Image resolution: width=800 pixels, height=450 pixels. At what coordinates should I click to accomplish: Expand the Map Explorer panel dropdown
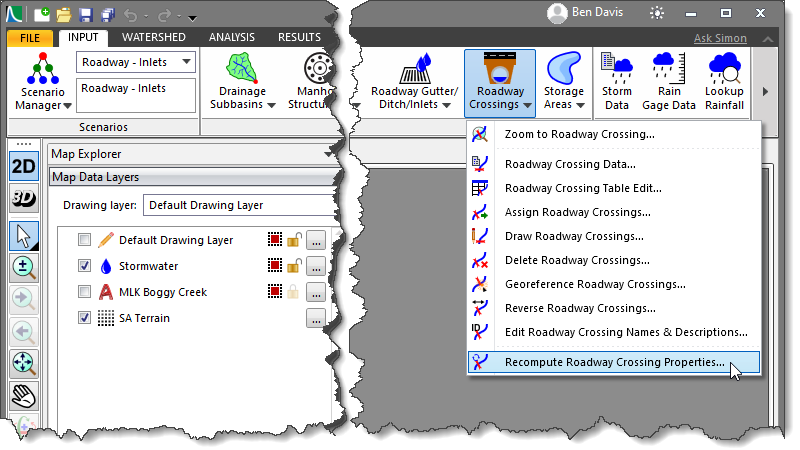click(x=328, y=154)
